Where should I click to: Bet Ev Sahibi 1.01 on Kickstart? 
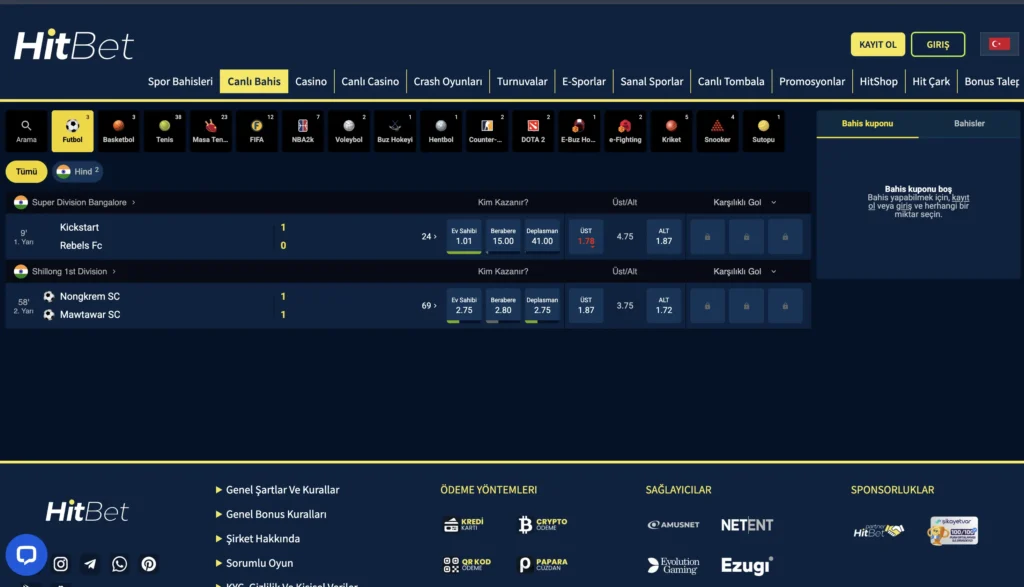tap(464, 236)
